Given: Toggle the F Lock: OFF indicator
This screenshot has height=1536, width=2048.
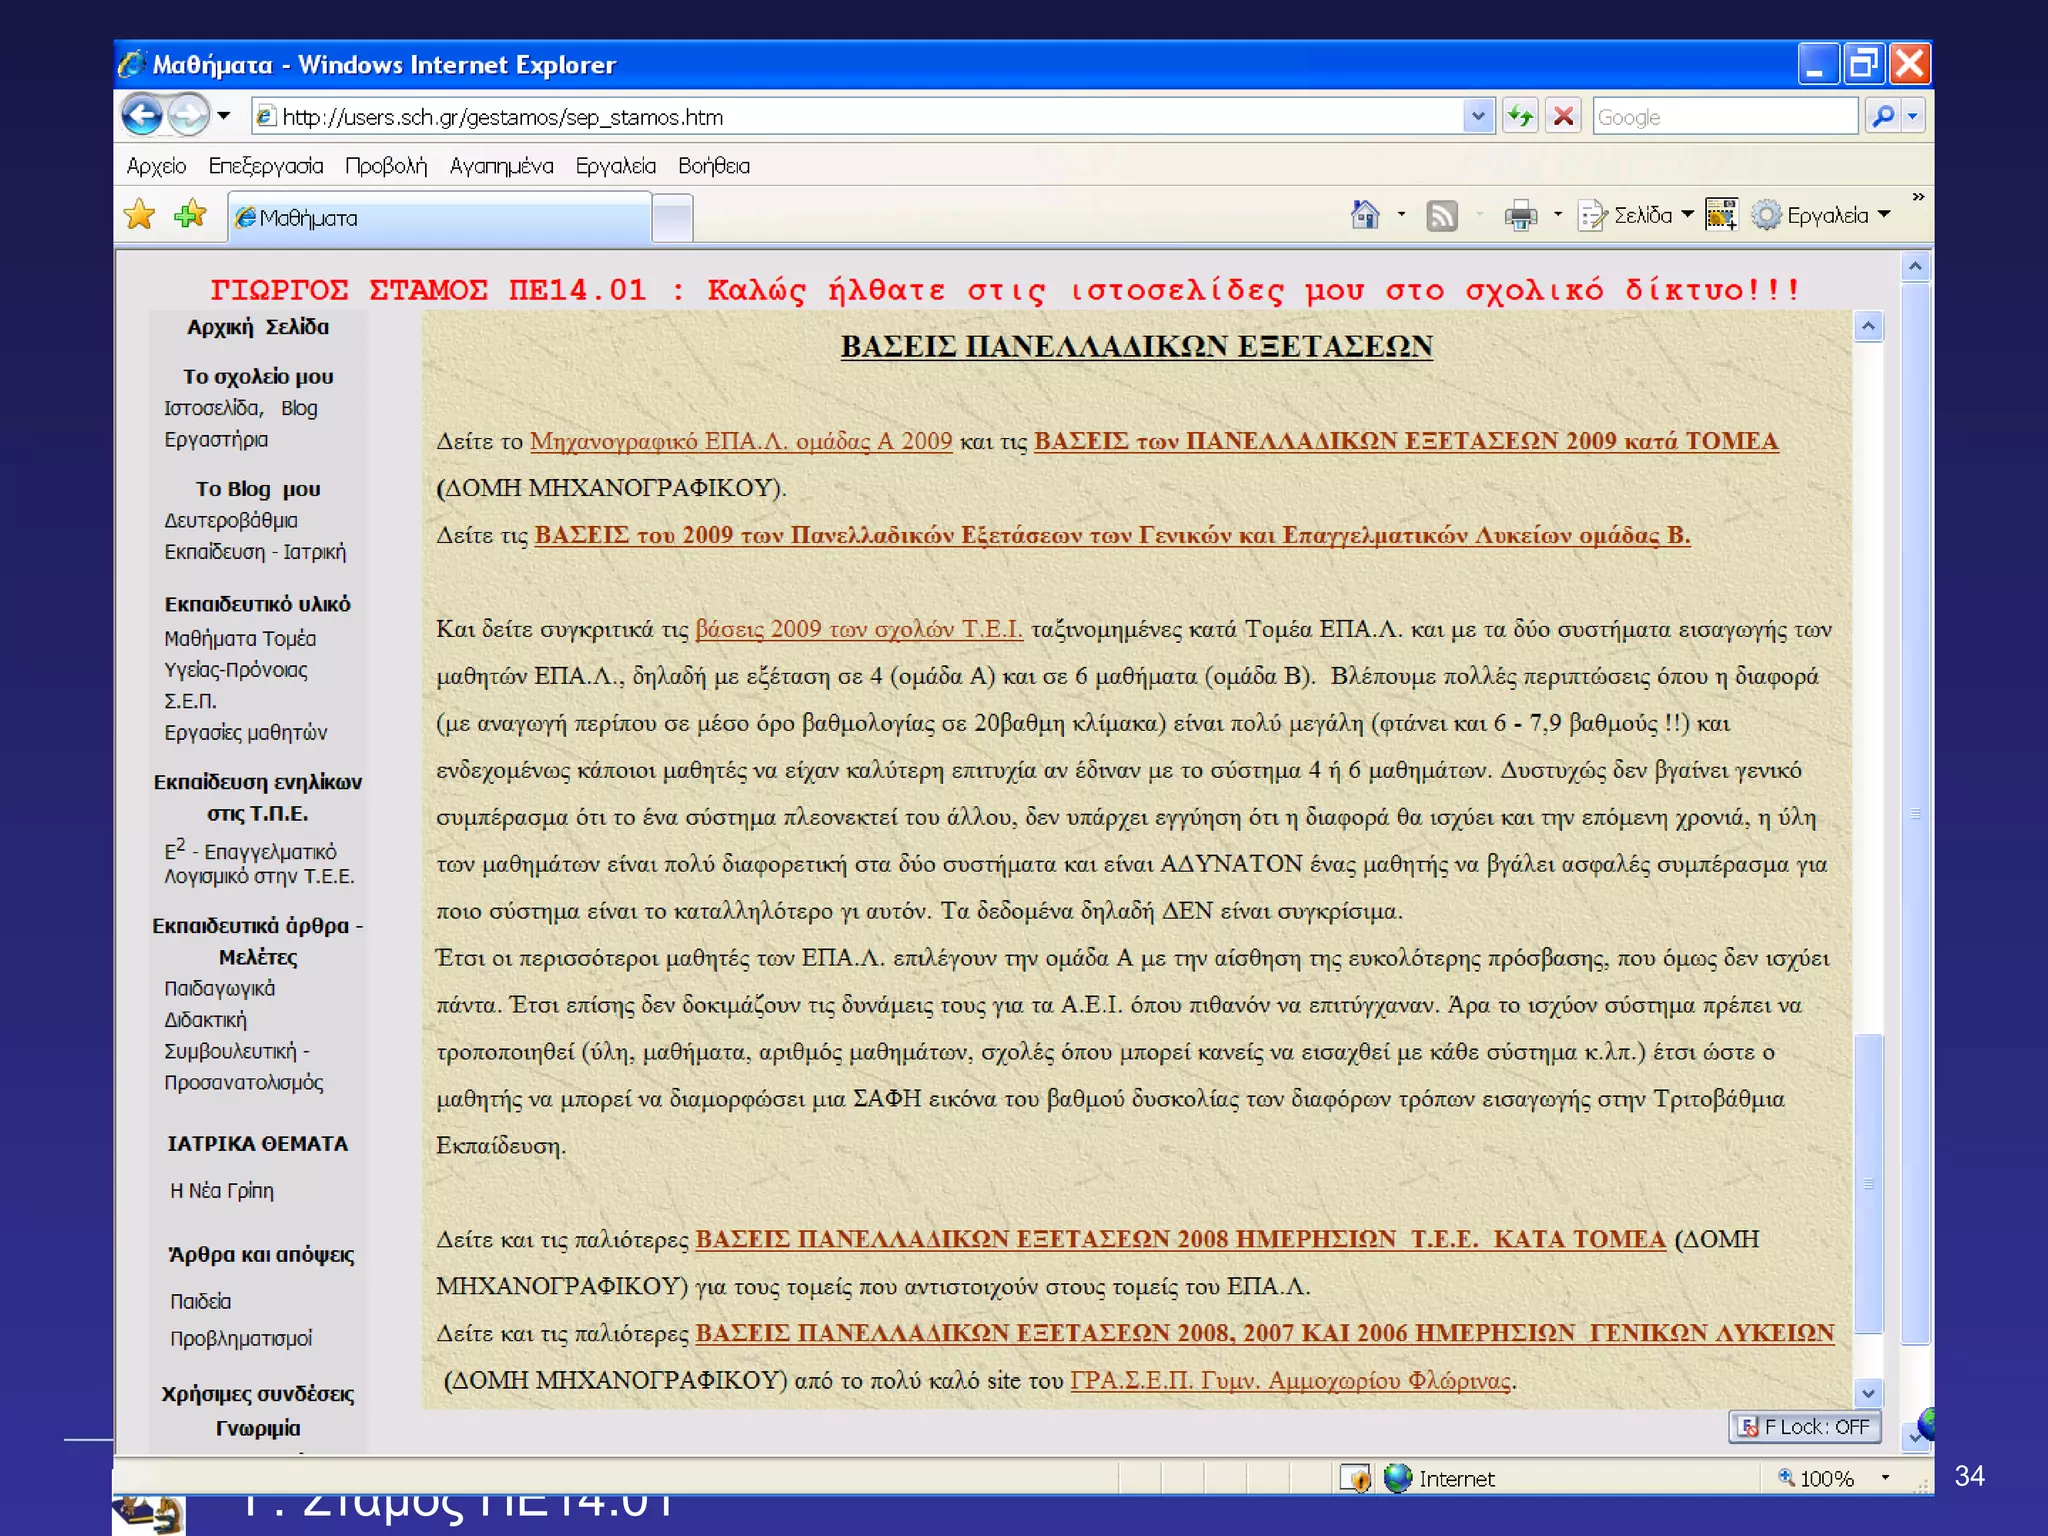Looking at the screenshot, I should (x=1805, y=1426).
